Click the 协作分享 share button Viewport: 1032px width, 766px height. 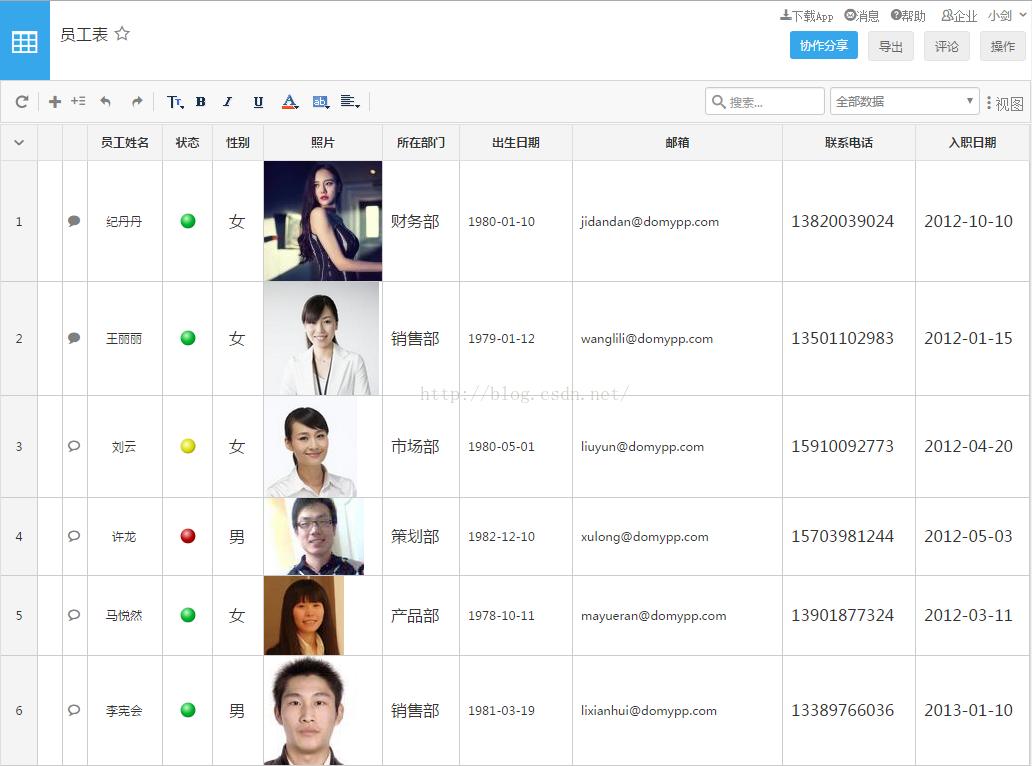pyautogui.click(x=823, y=45)
